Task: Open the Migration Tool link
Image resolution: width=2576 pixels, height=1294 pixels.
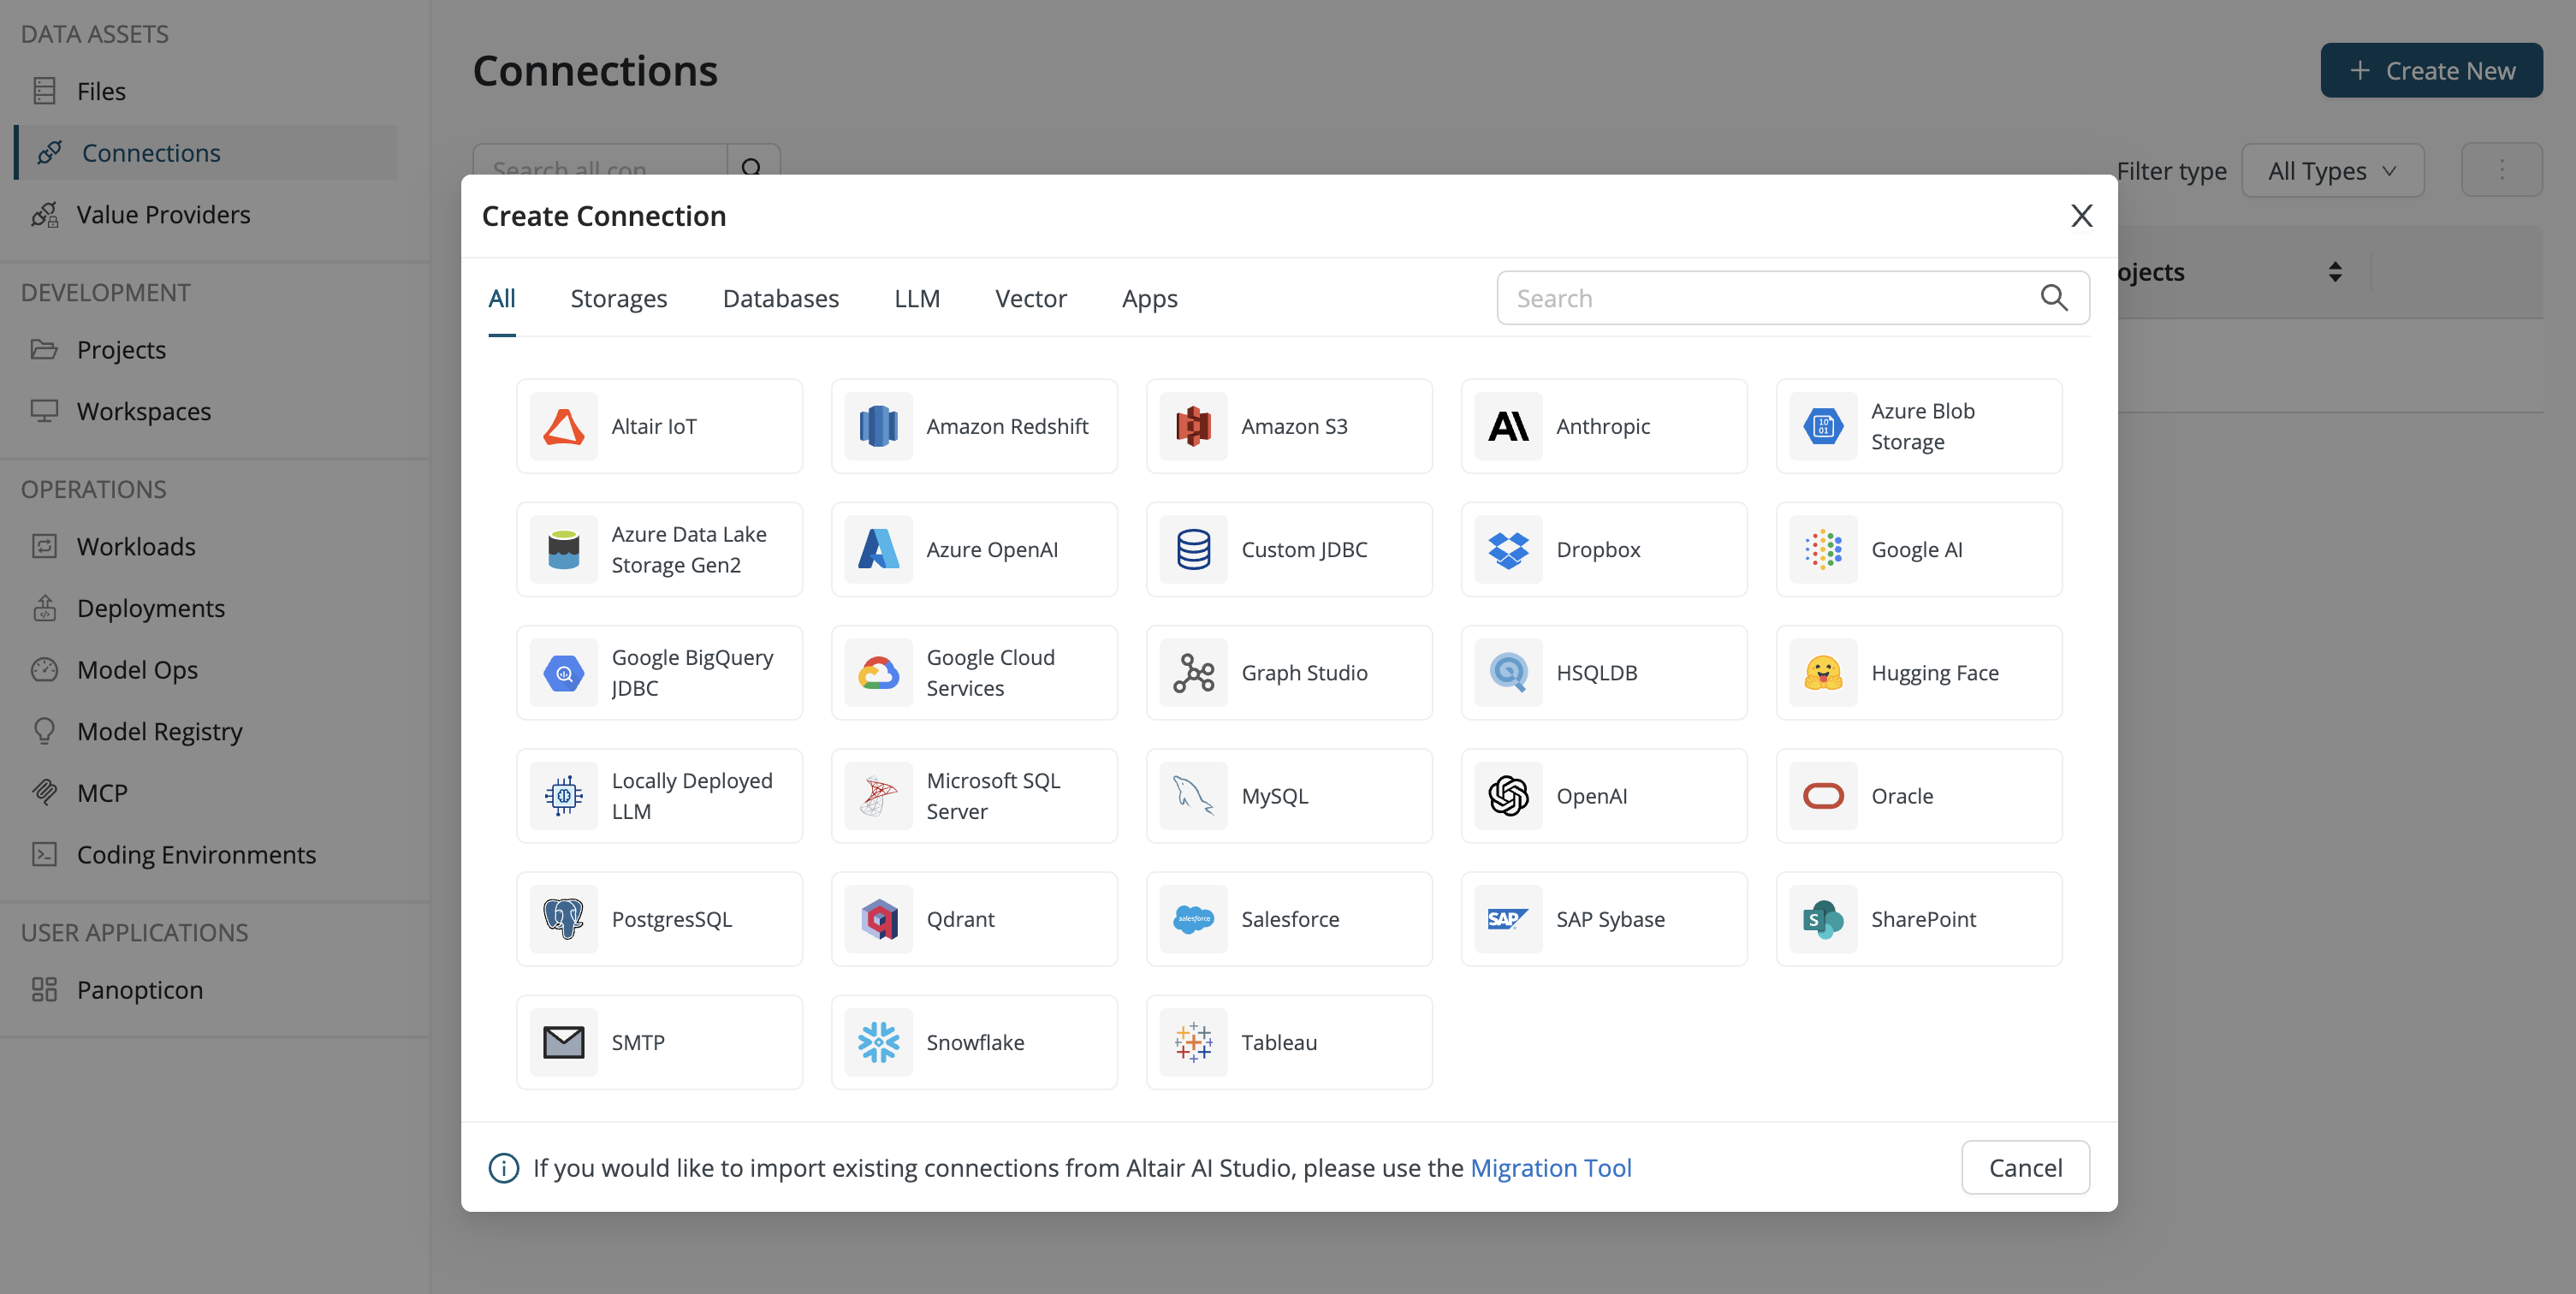Action: tap(1551, 1167)
